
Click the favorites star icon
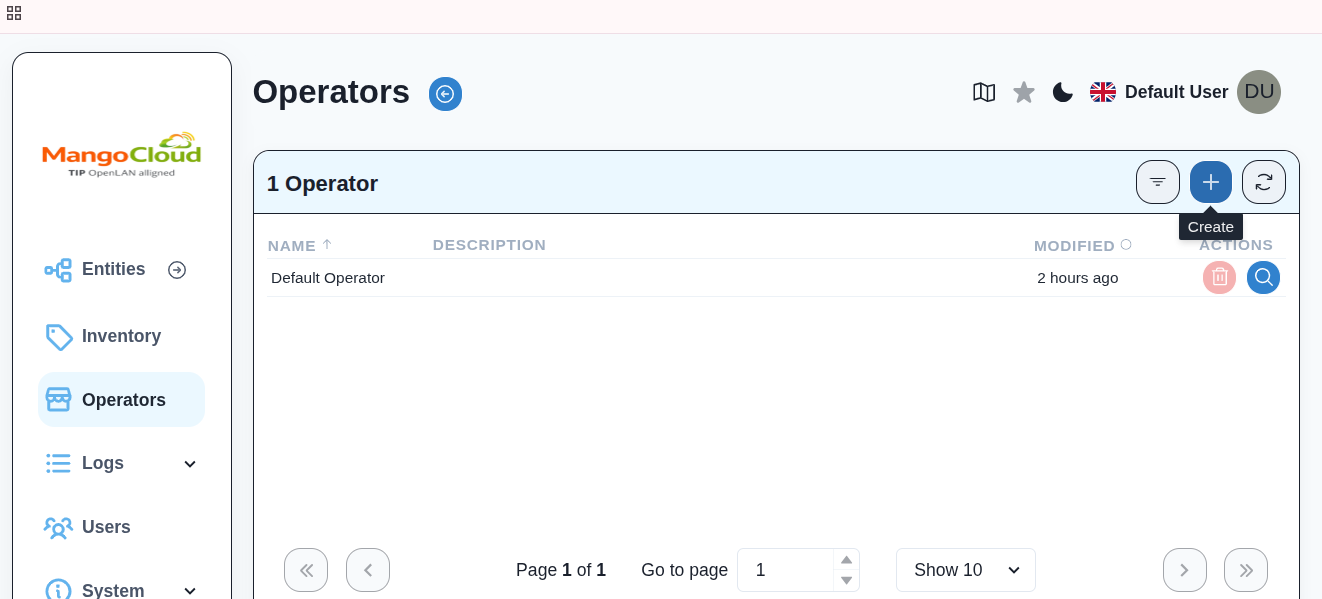pos(1024,92)
